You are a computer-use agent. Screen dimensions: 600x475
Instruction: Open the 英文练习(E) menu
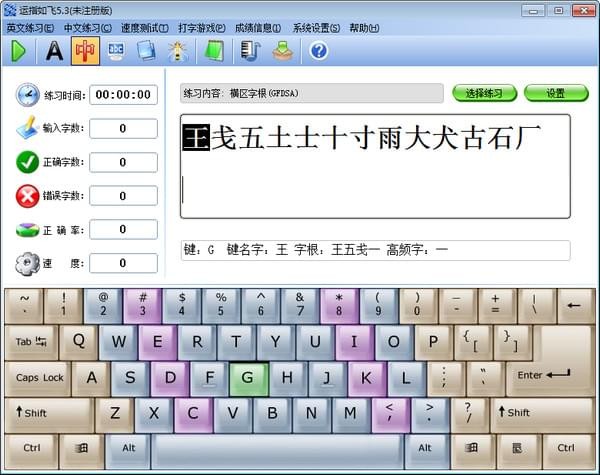[x=30, y=28]
